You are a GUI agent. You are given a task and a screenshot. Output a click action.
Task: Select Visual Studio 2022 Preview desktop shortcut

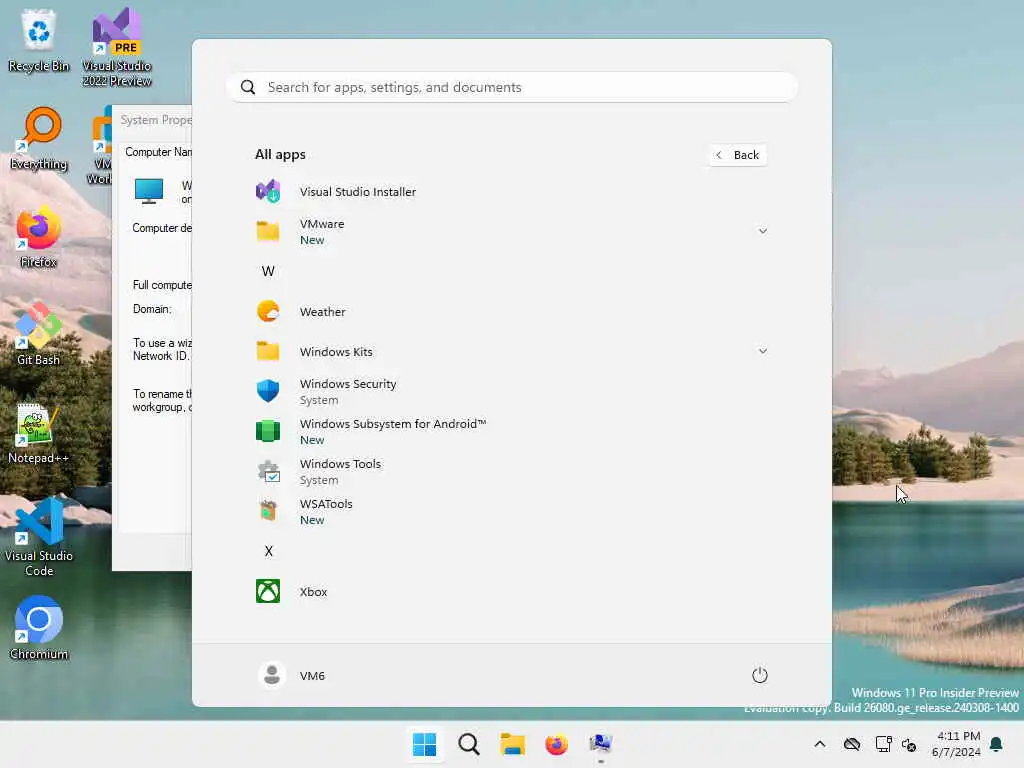pos(116,48)
